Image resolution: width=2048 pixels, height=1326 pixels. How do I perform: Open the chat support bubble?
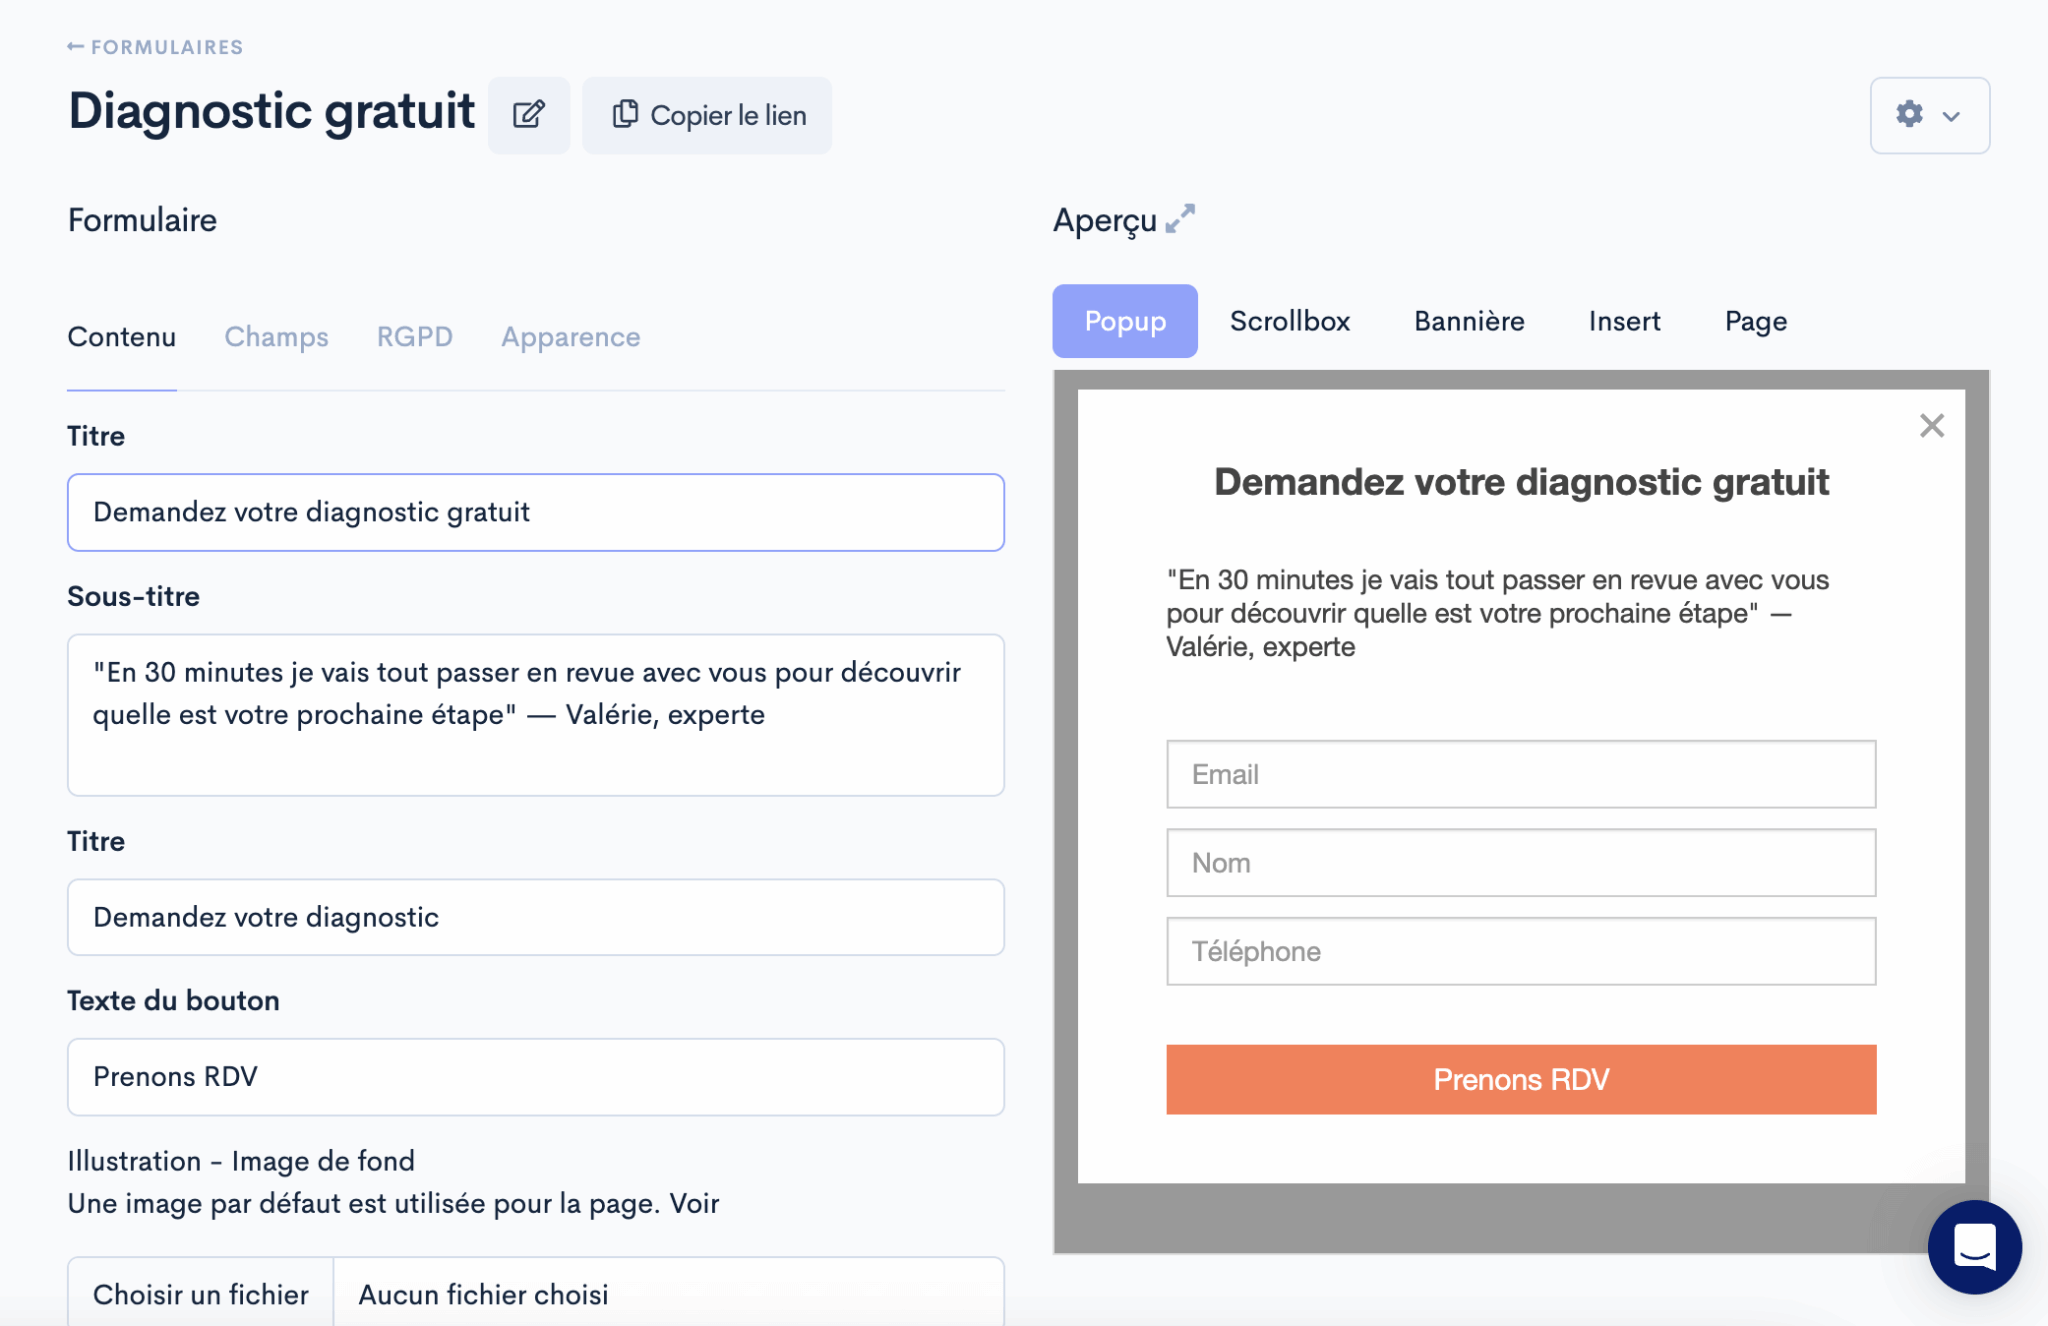click(1974, 1247)
